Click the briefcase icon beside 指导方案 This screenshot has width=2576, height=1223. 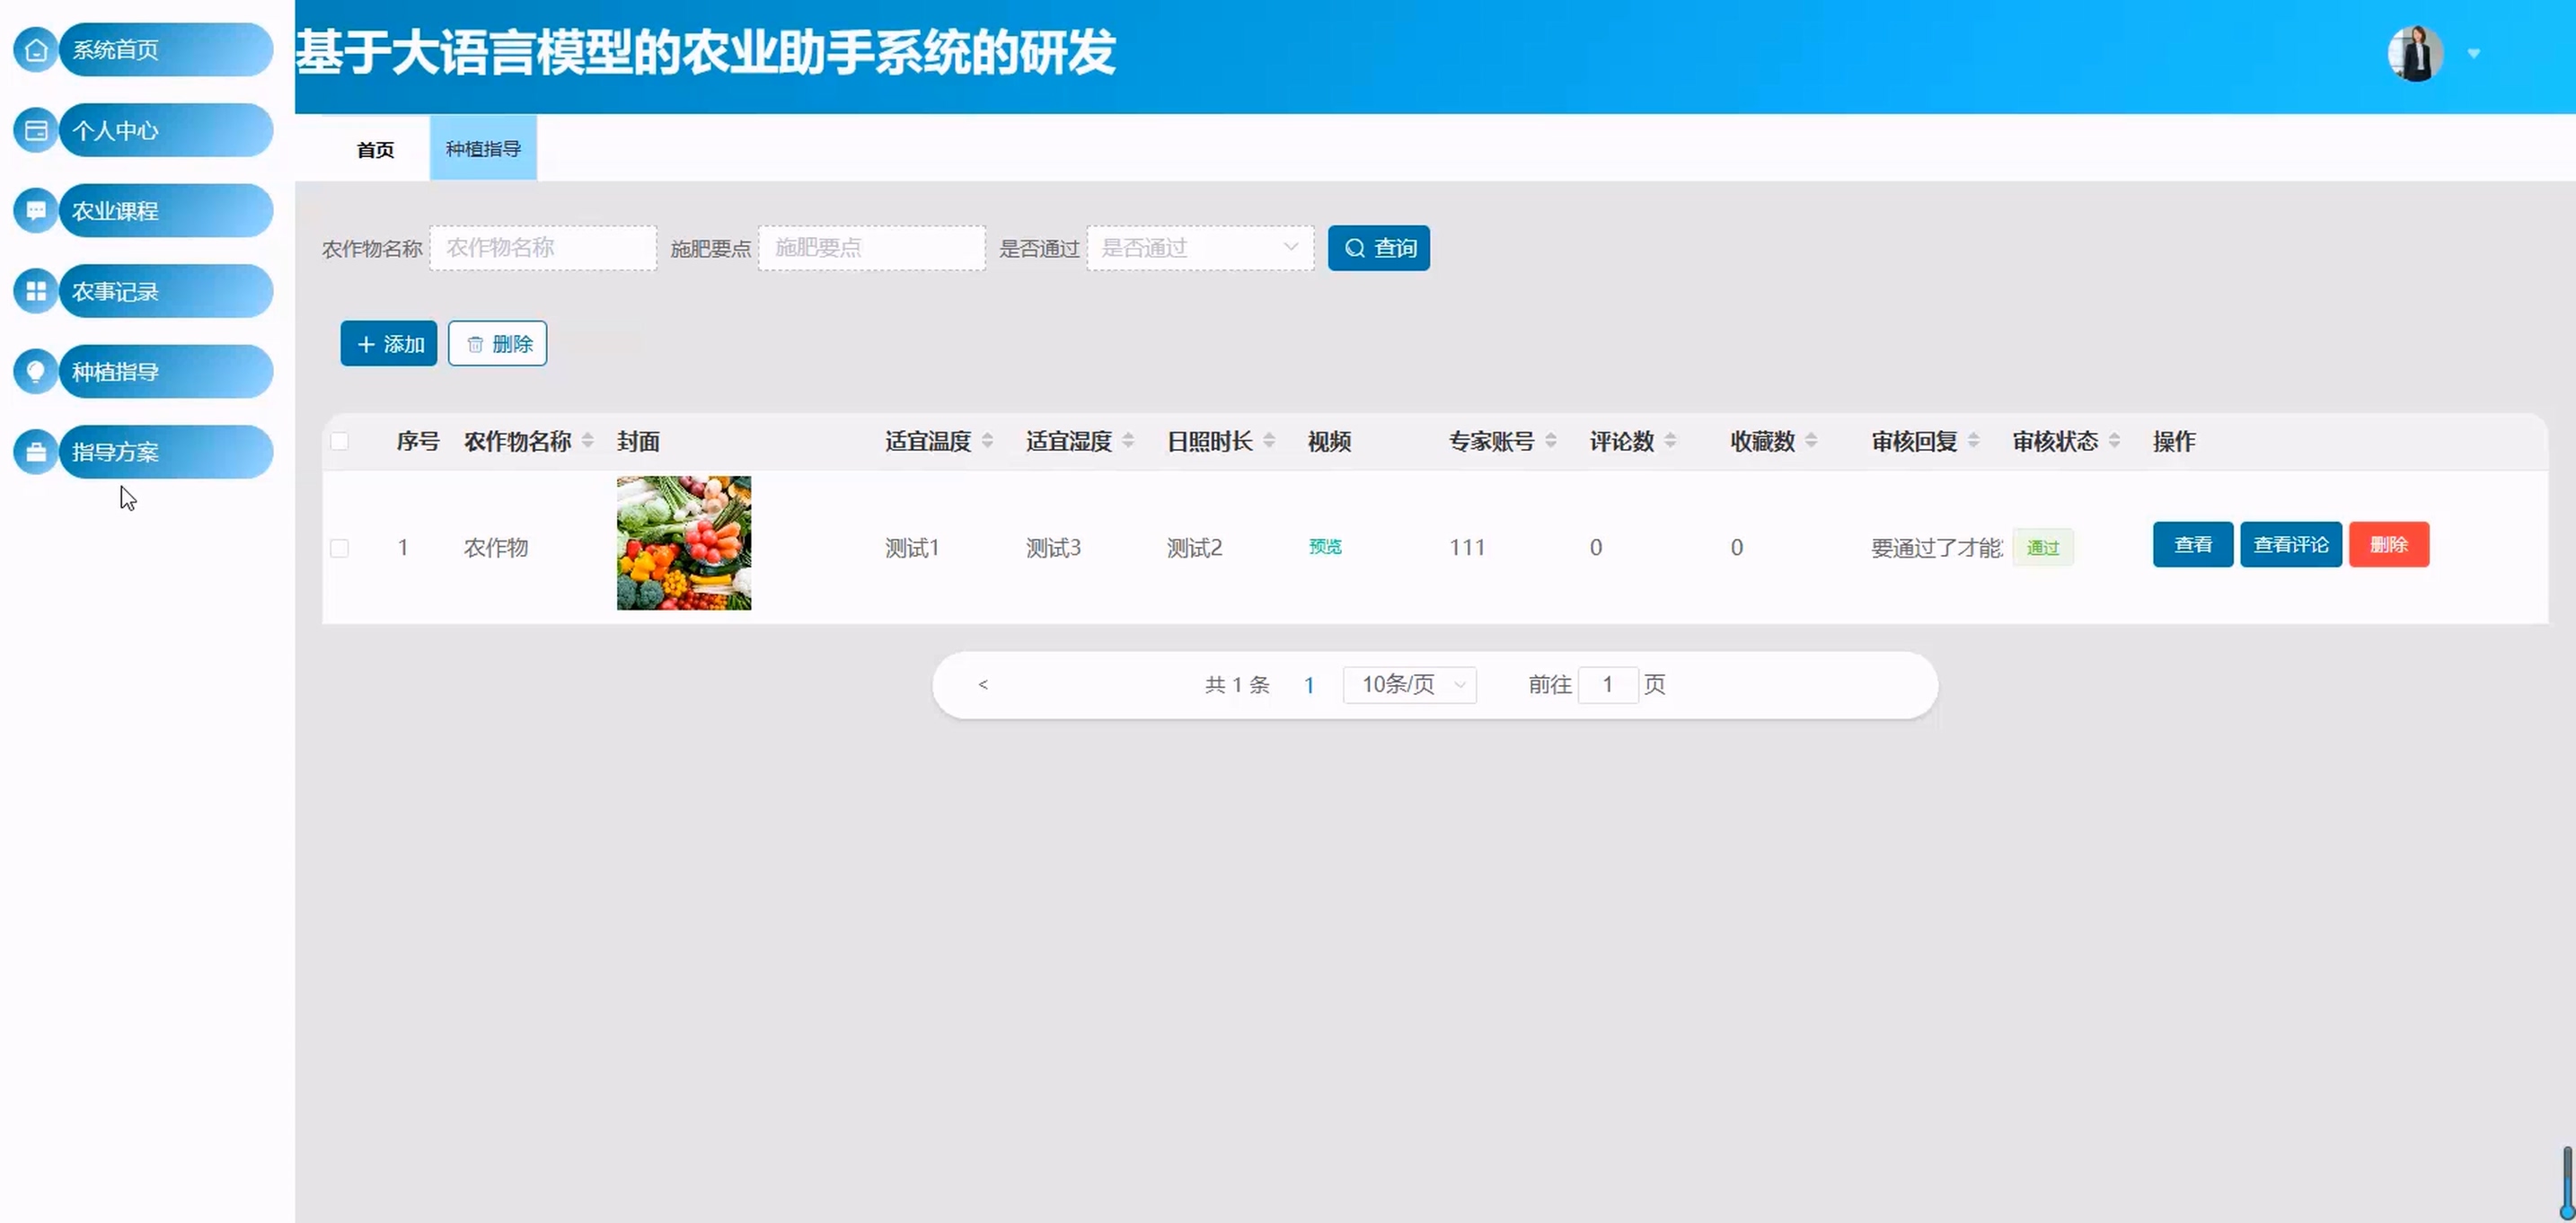click(36, 452)
